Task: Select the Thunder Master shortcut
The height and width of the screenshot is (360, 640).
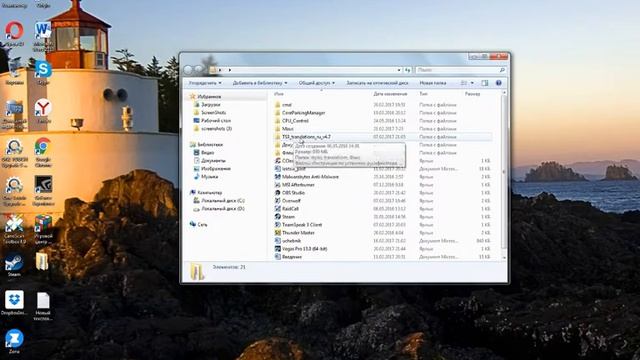Action: pos(298,233)
